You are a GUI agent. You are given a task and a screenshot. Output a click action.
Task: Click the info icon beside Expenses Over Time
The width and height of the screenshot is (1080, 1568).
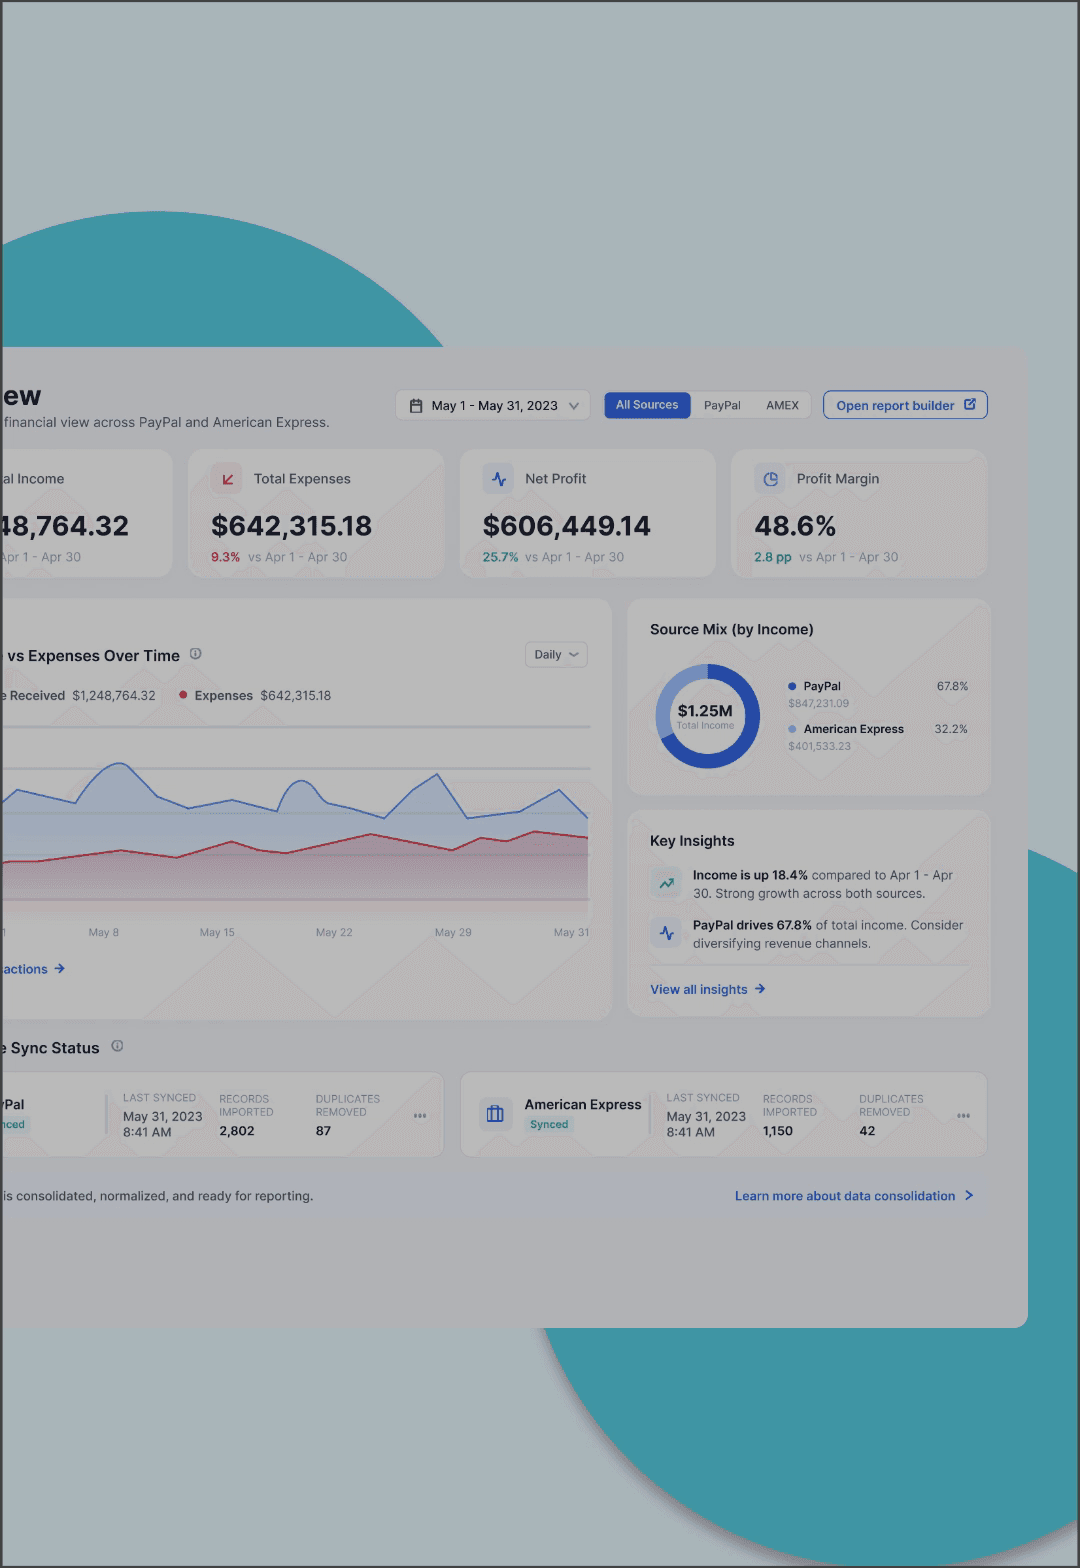tap(196, 654)
